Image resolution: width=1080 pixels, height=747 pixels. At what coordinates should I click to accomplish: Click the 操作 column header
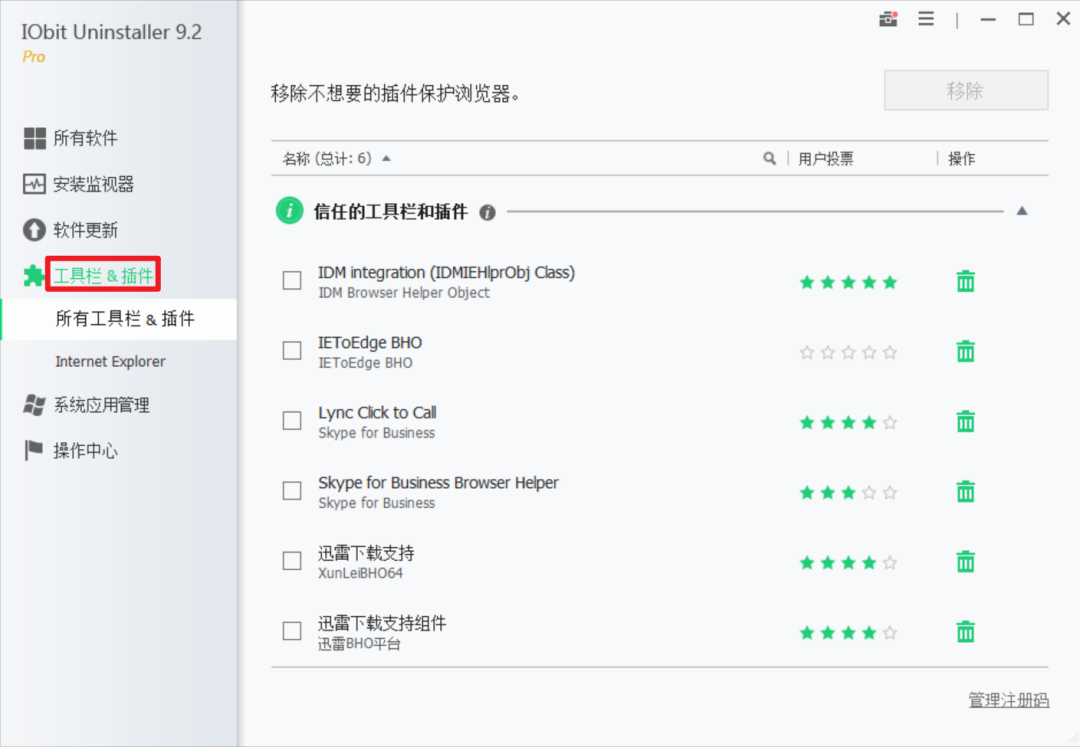pyautogui.click(x=962, y=159)
